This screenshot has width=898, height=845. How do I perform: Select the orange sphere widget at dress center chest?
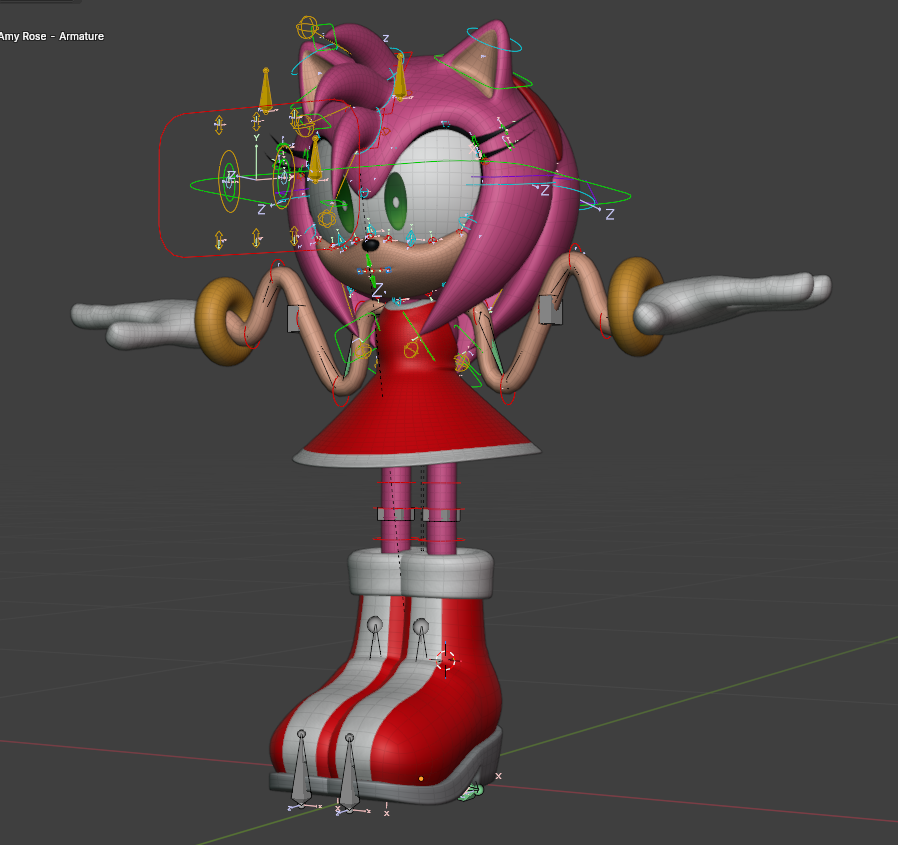pos(411,349)
